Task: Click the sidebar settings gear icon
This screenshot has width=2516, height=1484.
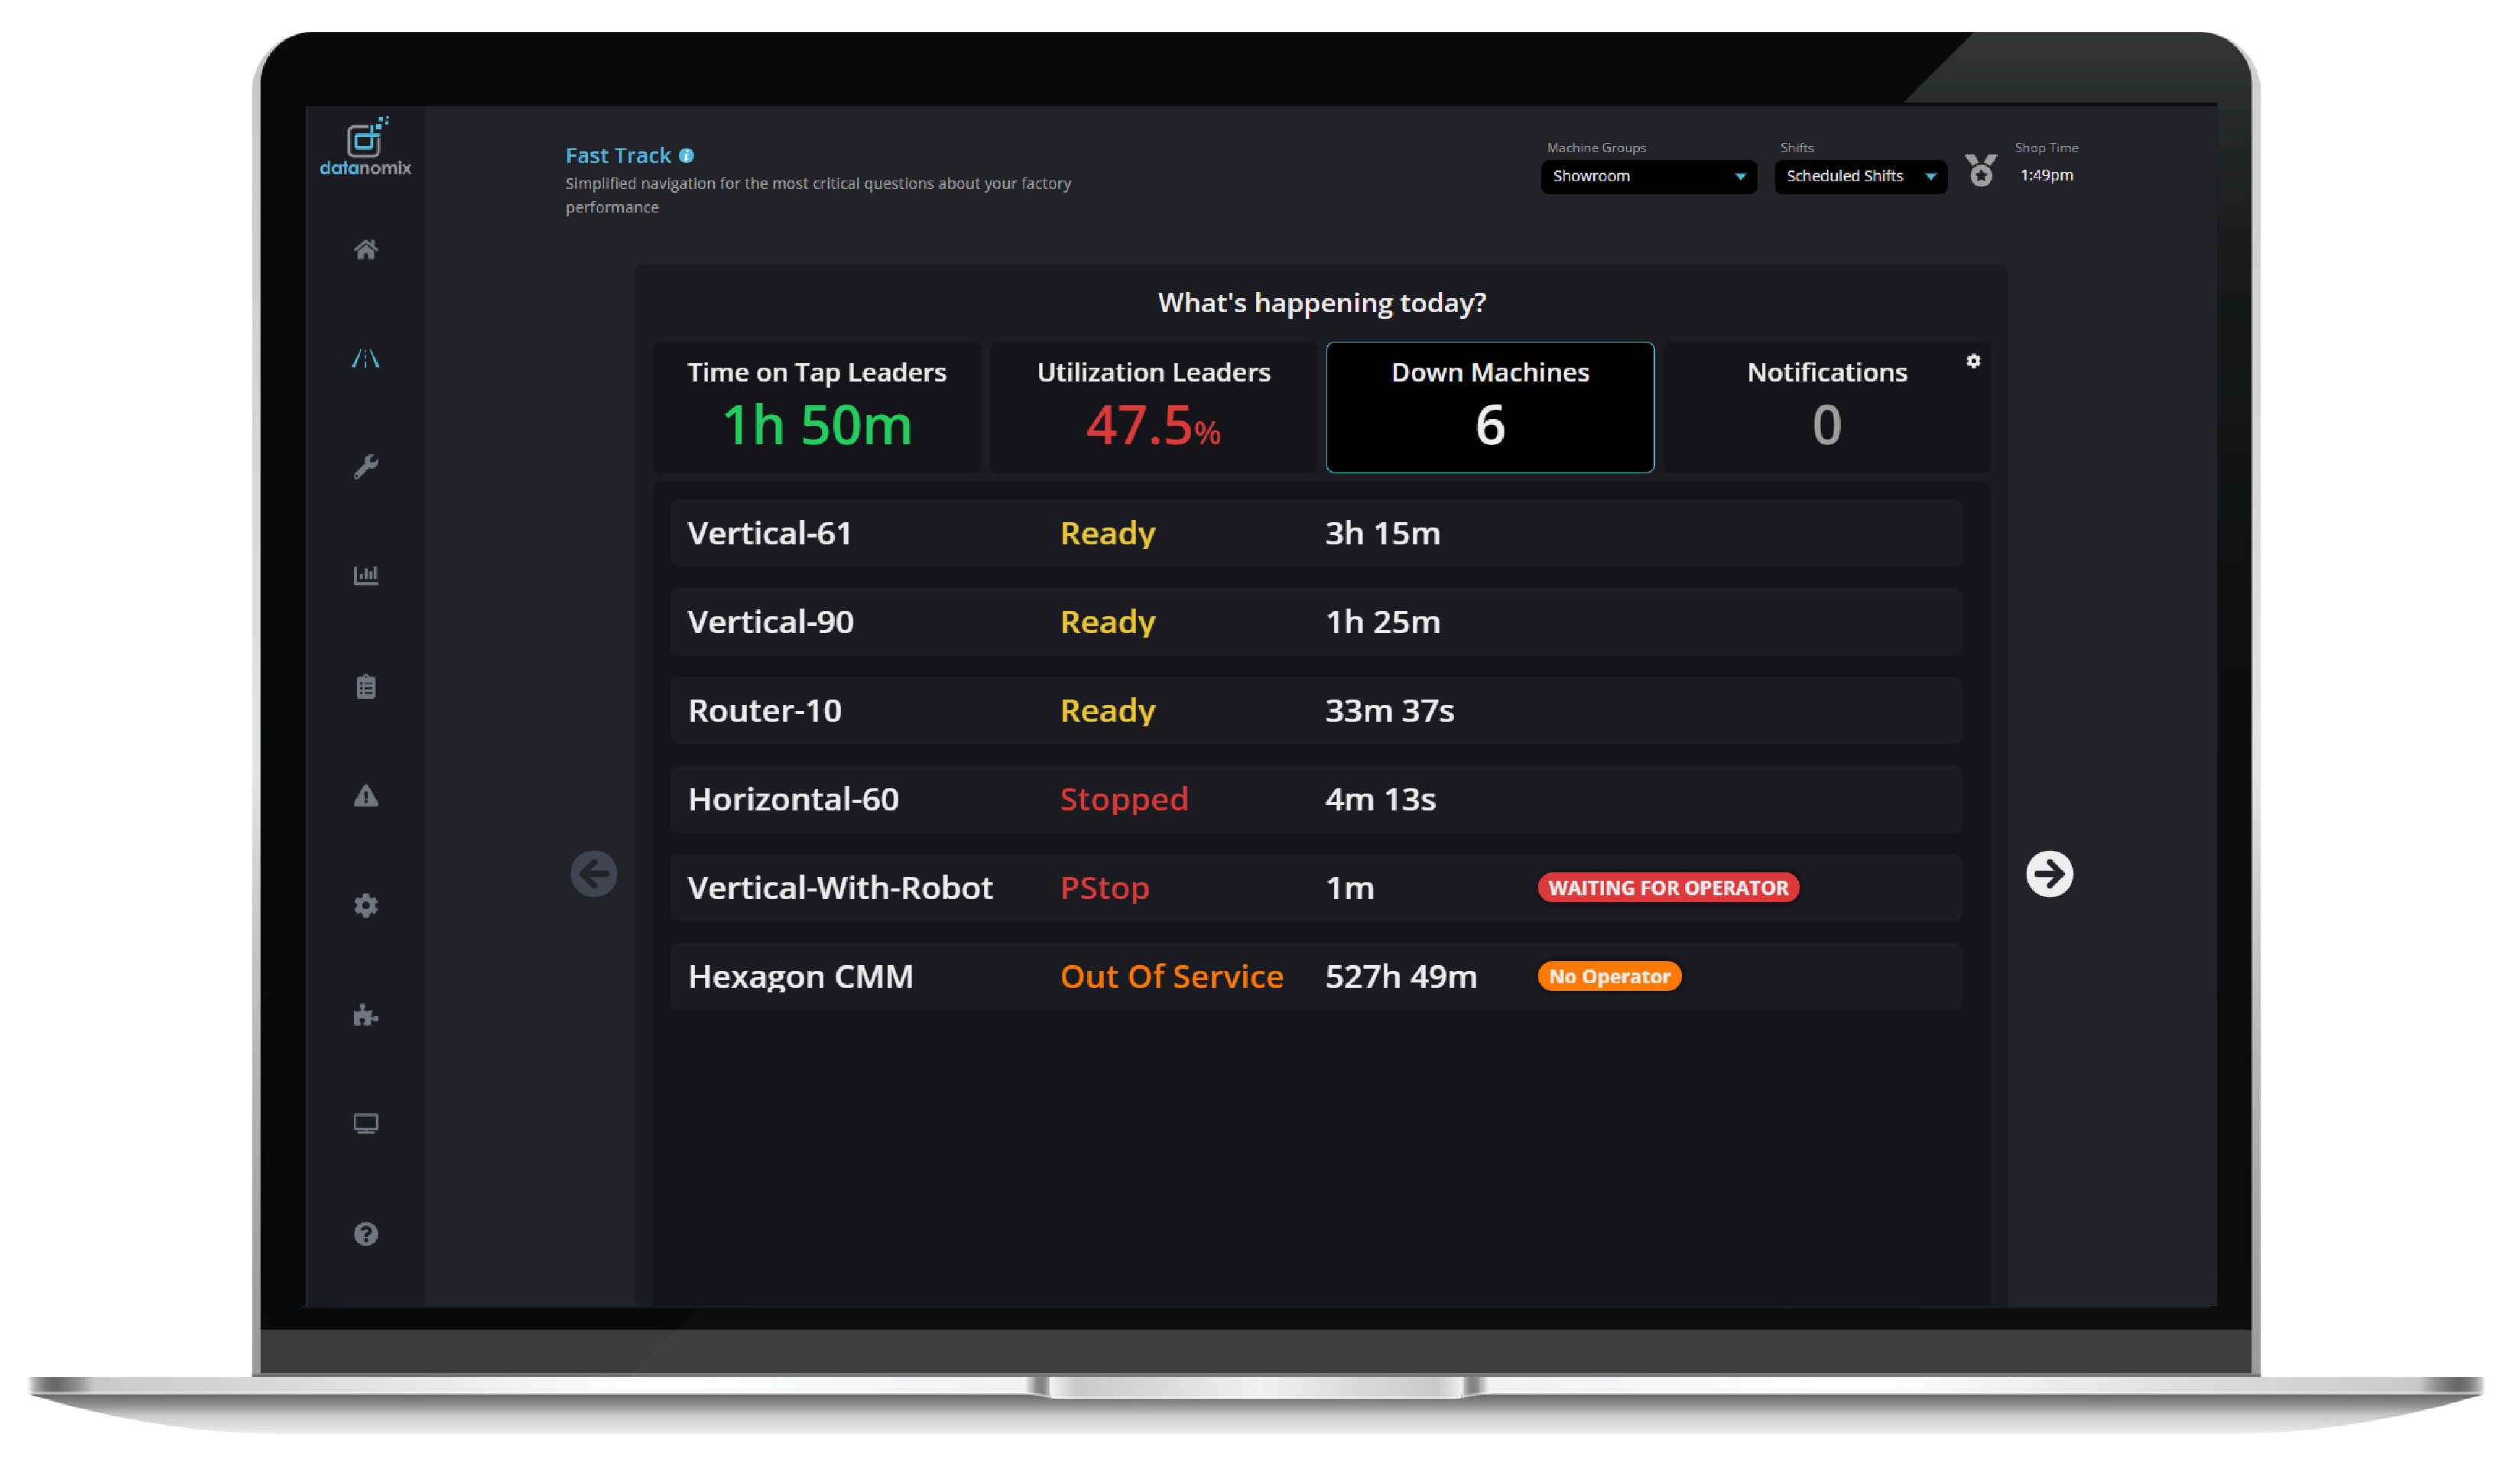Action: point(366,907)
